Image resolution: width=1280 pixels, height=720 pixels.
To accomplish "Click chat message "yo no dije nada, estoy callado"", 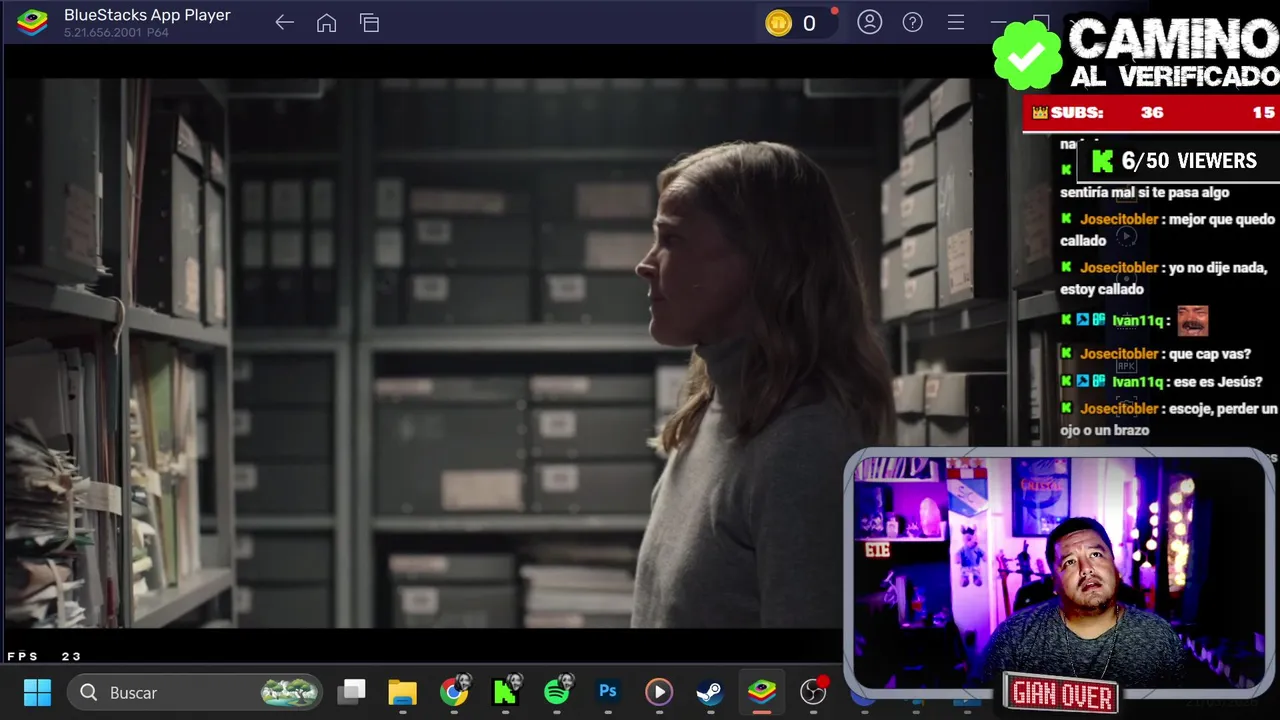I will click(x=1164, y=279).
